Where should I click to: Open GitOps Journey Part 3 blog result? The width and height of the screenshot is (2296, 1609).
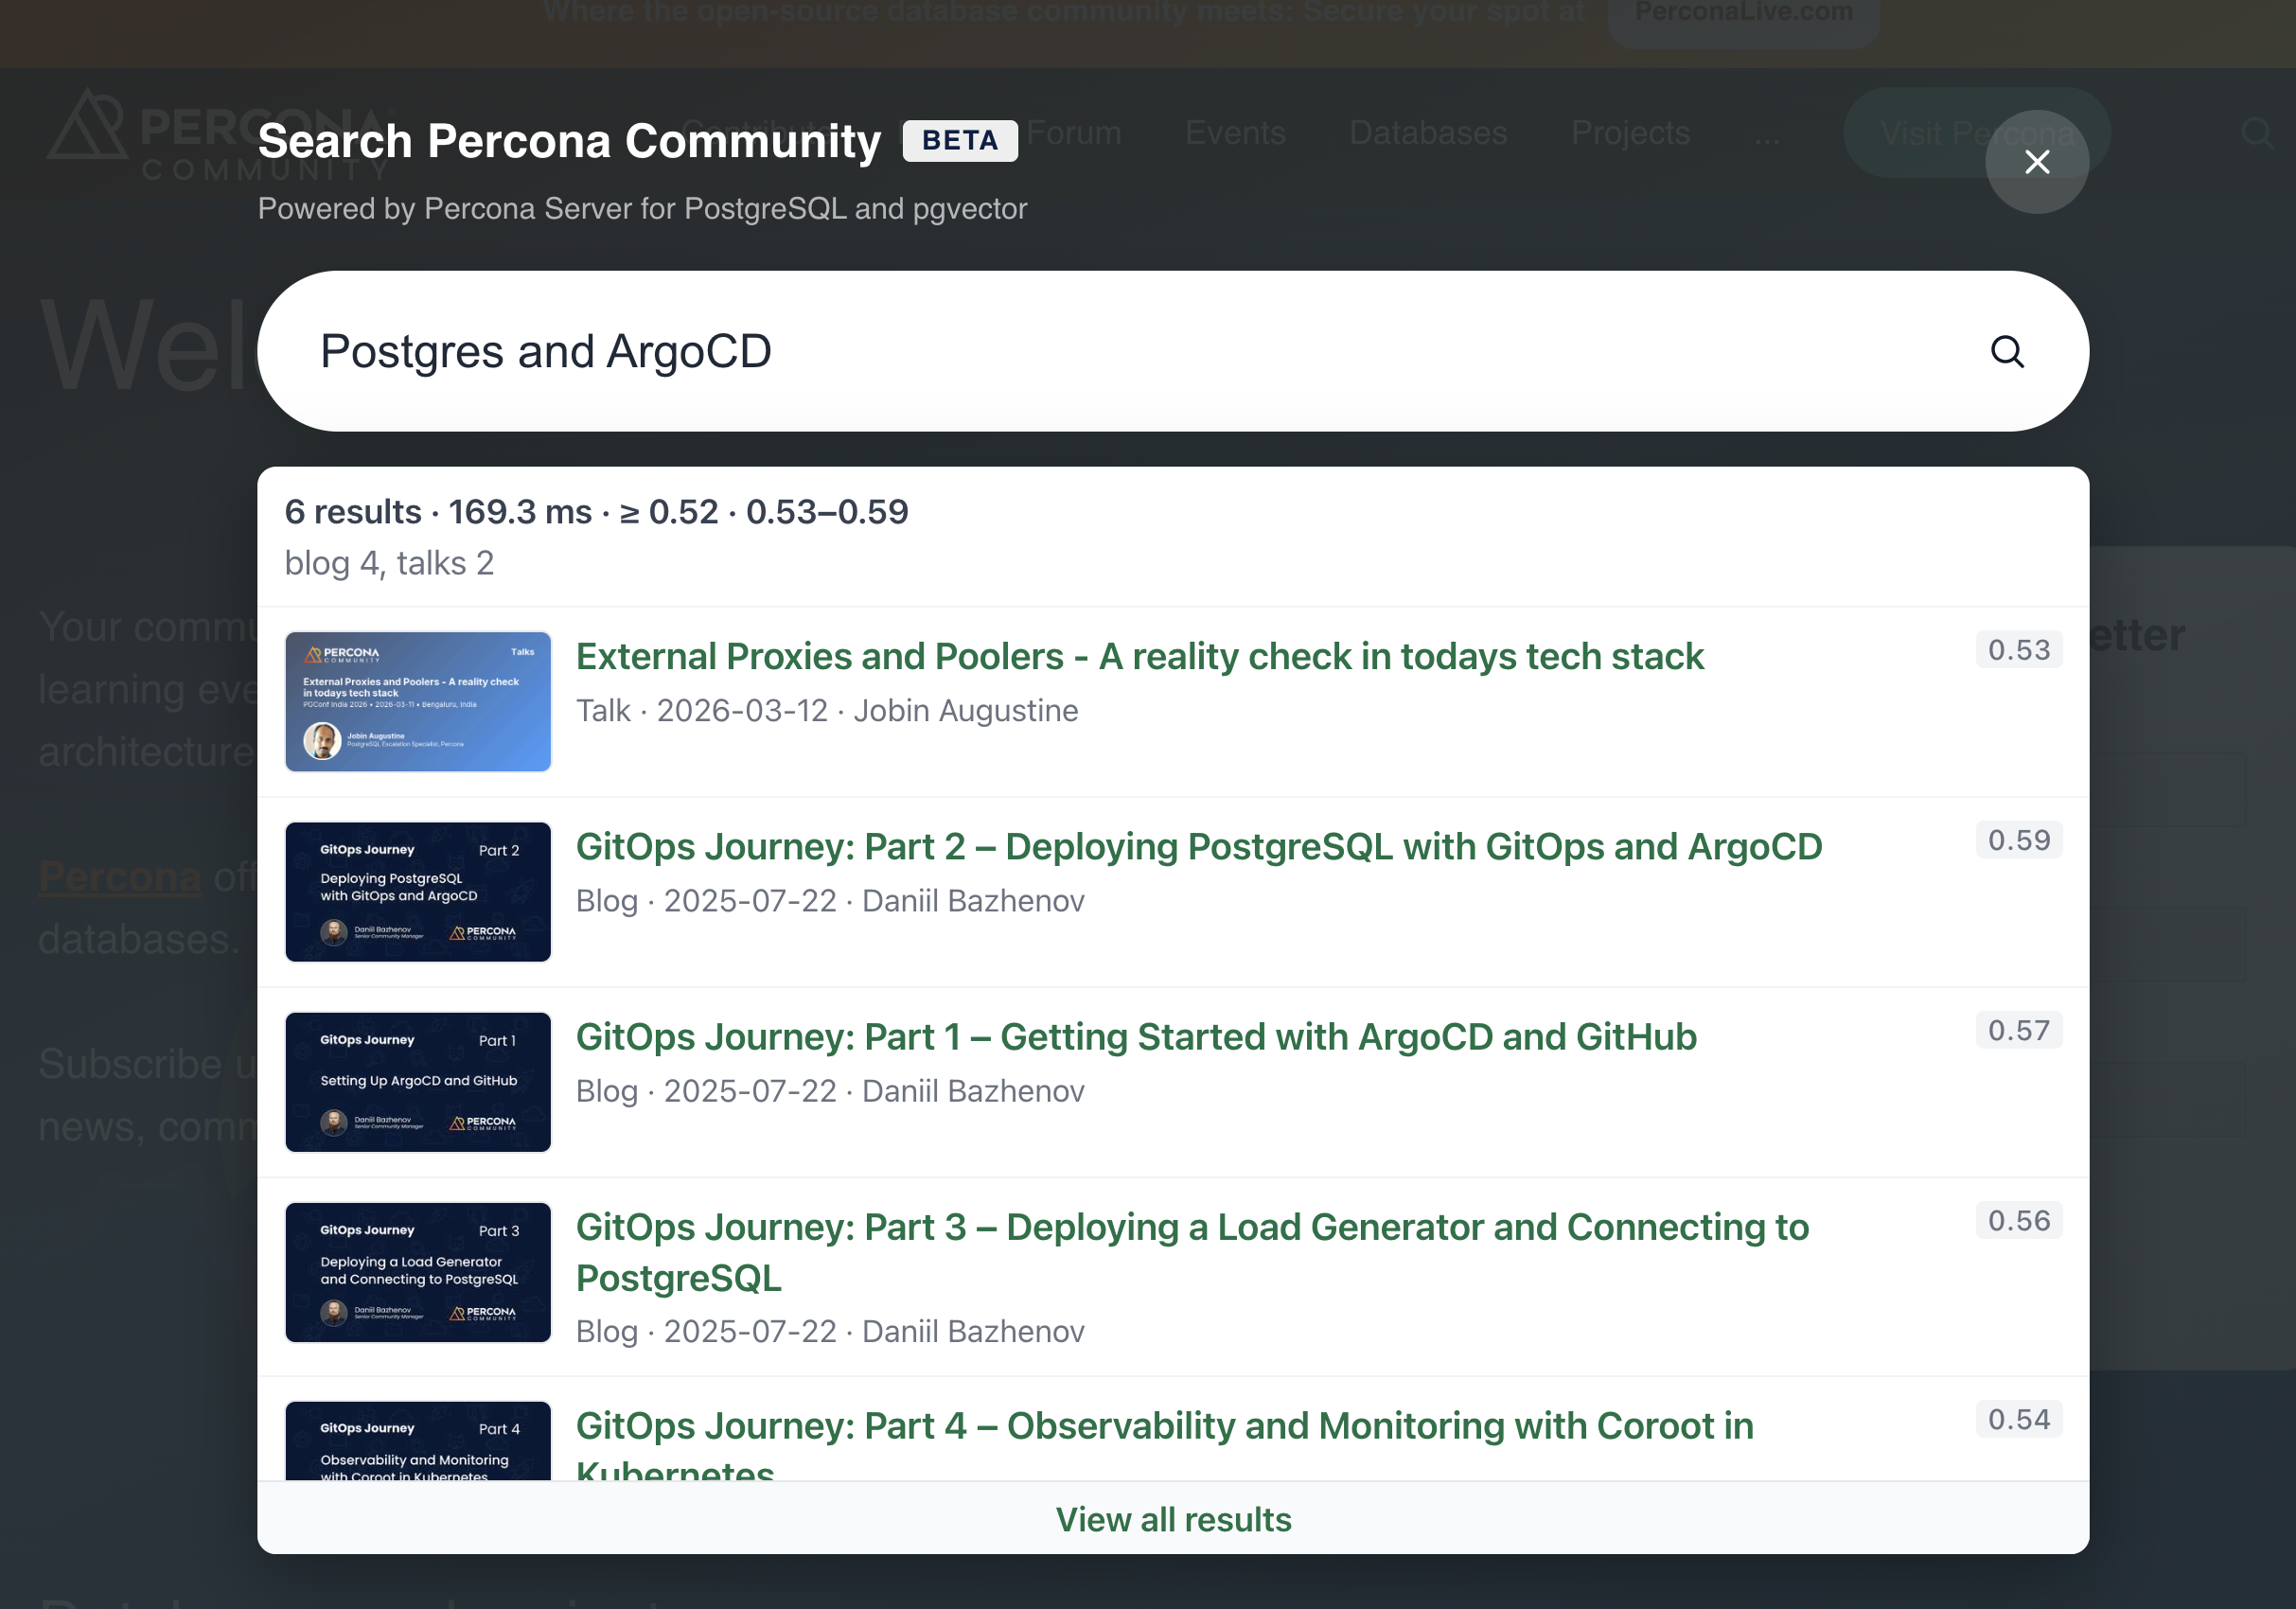click(x=1192, y=1252)
